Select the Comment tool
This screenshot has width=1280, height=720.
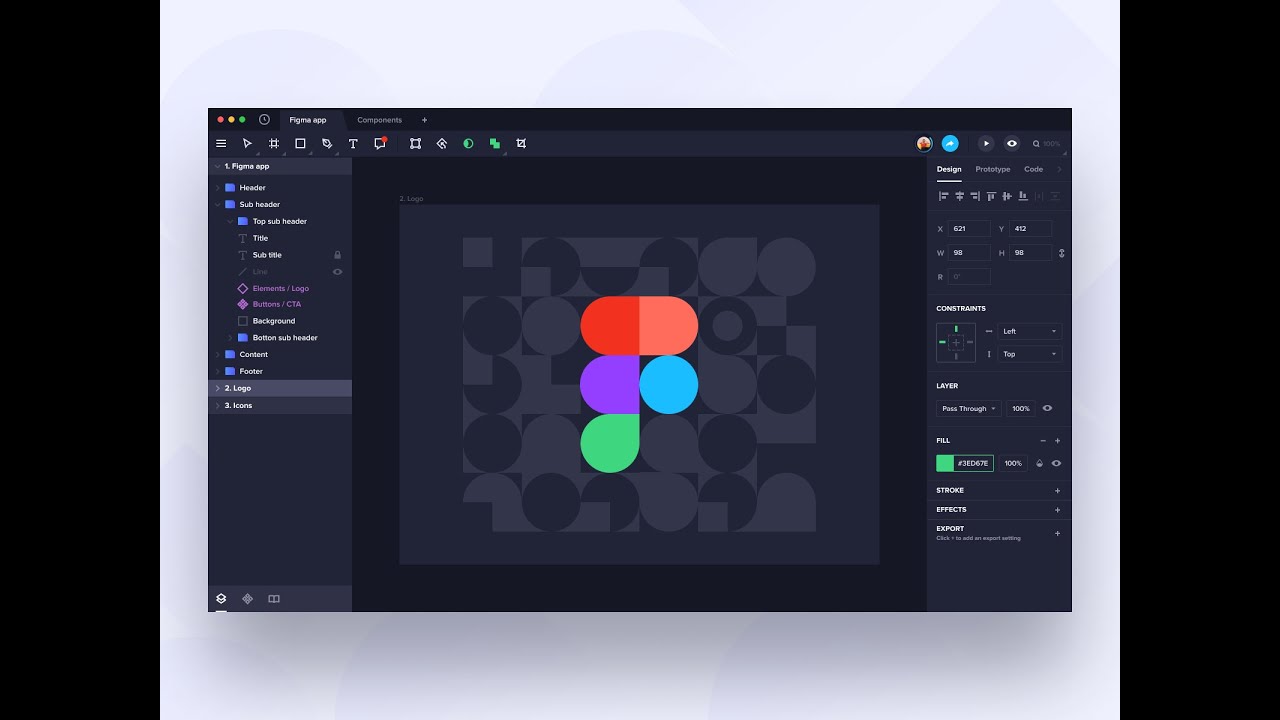(x=380, y=143)
